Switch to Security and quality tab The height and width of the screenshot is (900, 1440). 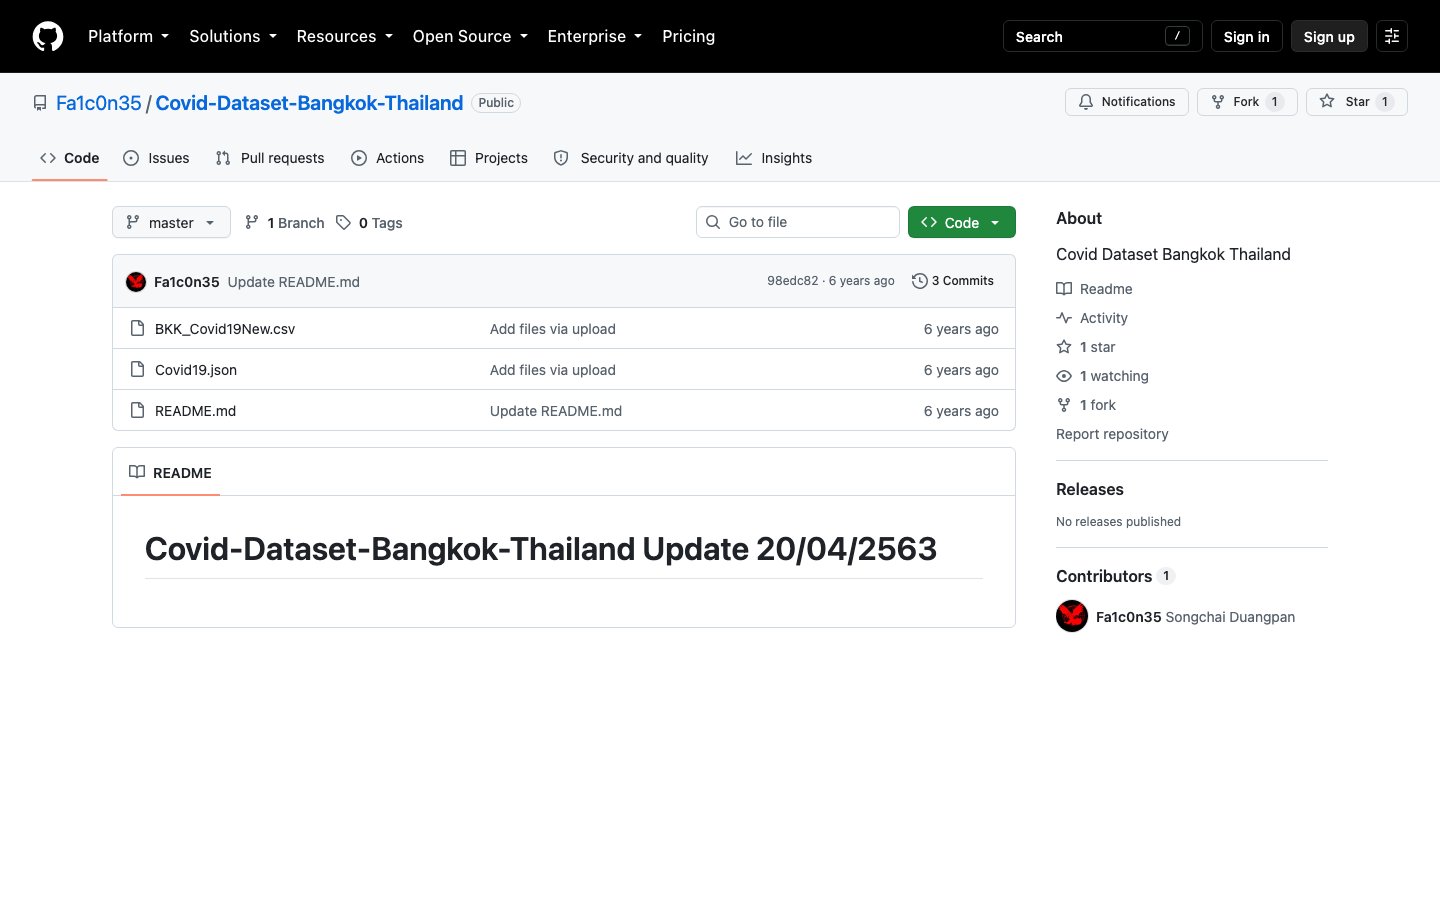tap(631, 158)
